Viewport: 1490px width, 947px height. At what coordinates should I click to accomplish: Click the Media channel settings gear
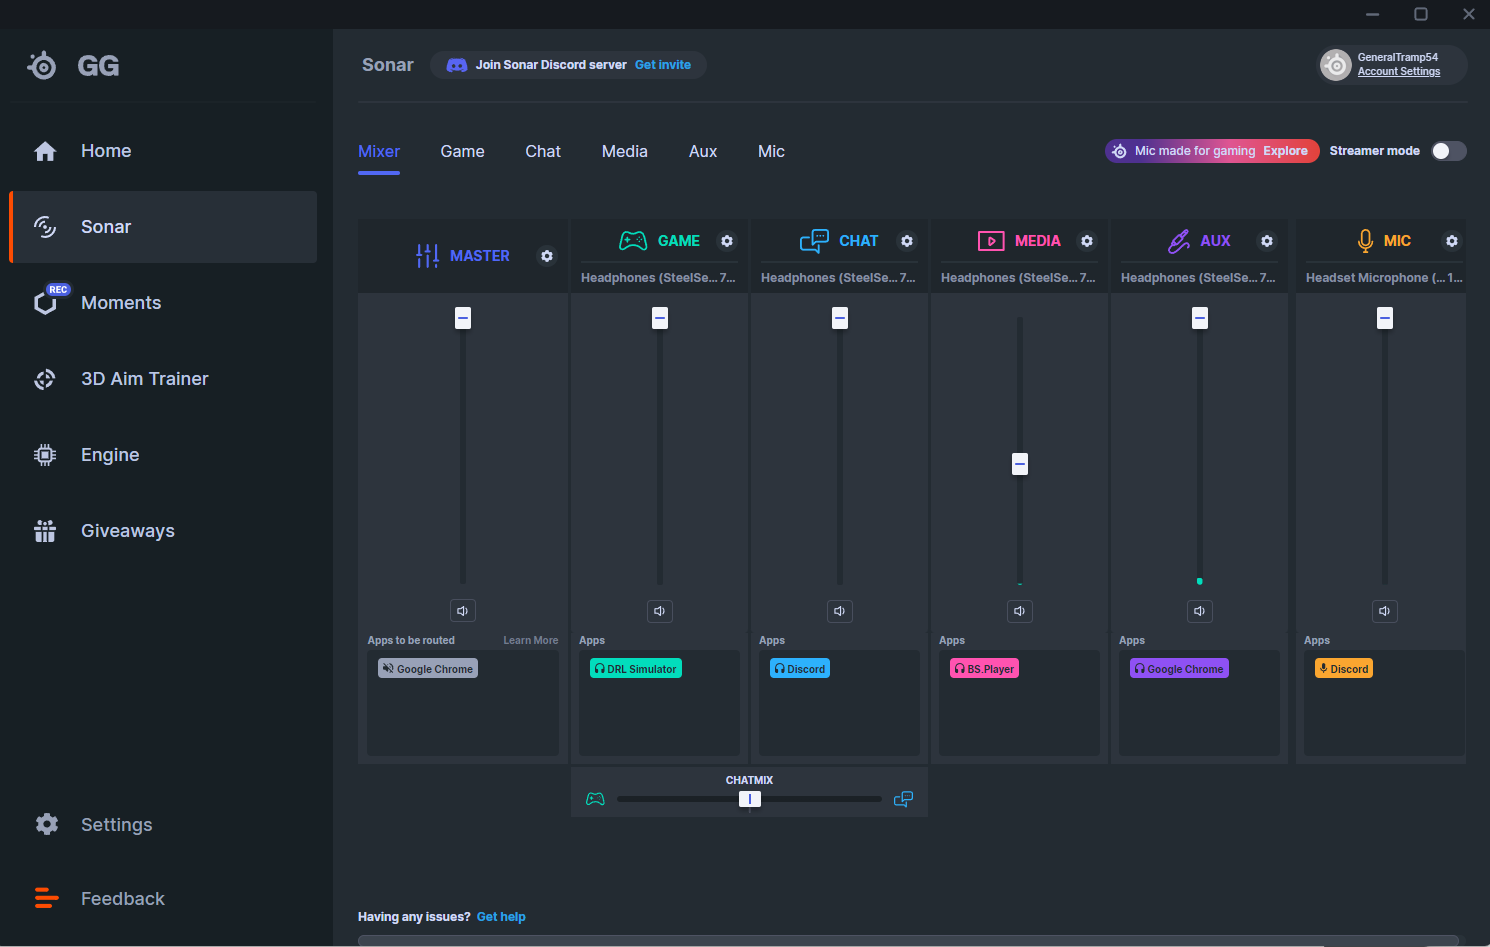(x=1087, y=241)
